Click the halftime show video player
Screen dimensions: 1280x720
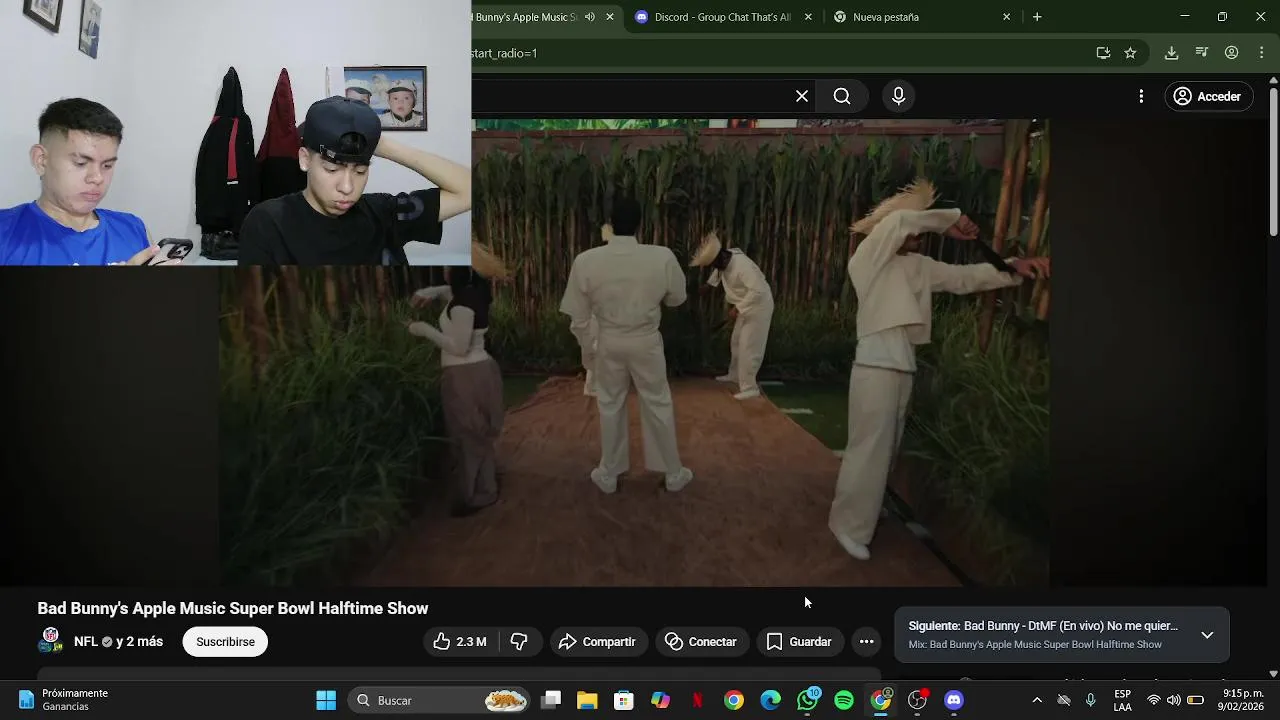coord(634,352)
